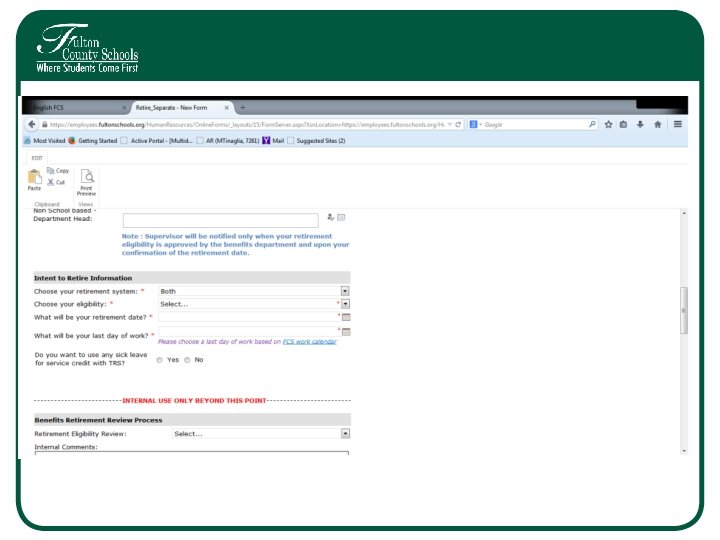Close the Retire_Separate tab

[226, 108]
